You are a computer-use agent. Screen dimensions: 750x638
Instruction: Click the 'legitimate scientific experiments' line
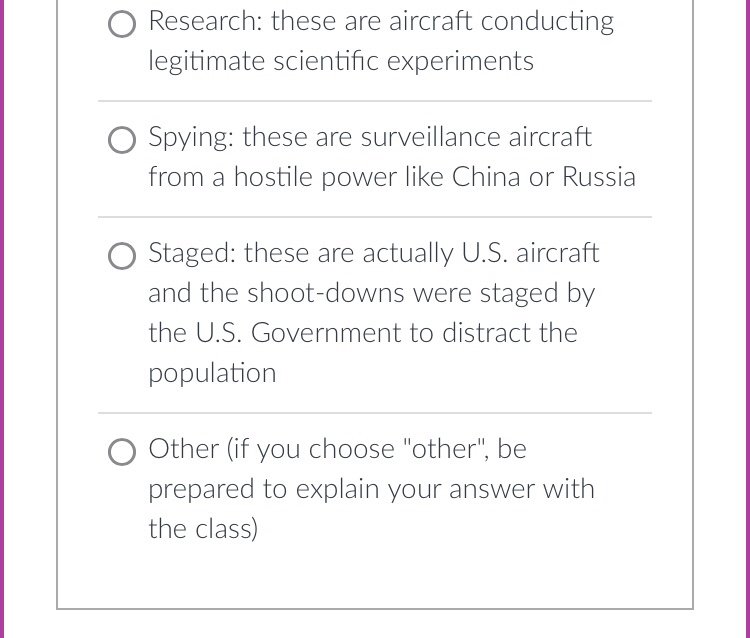pos(341,61)
